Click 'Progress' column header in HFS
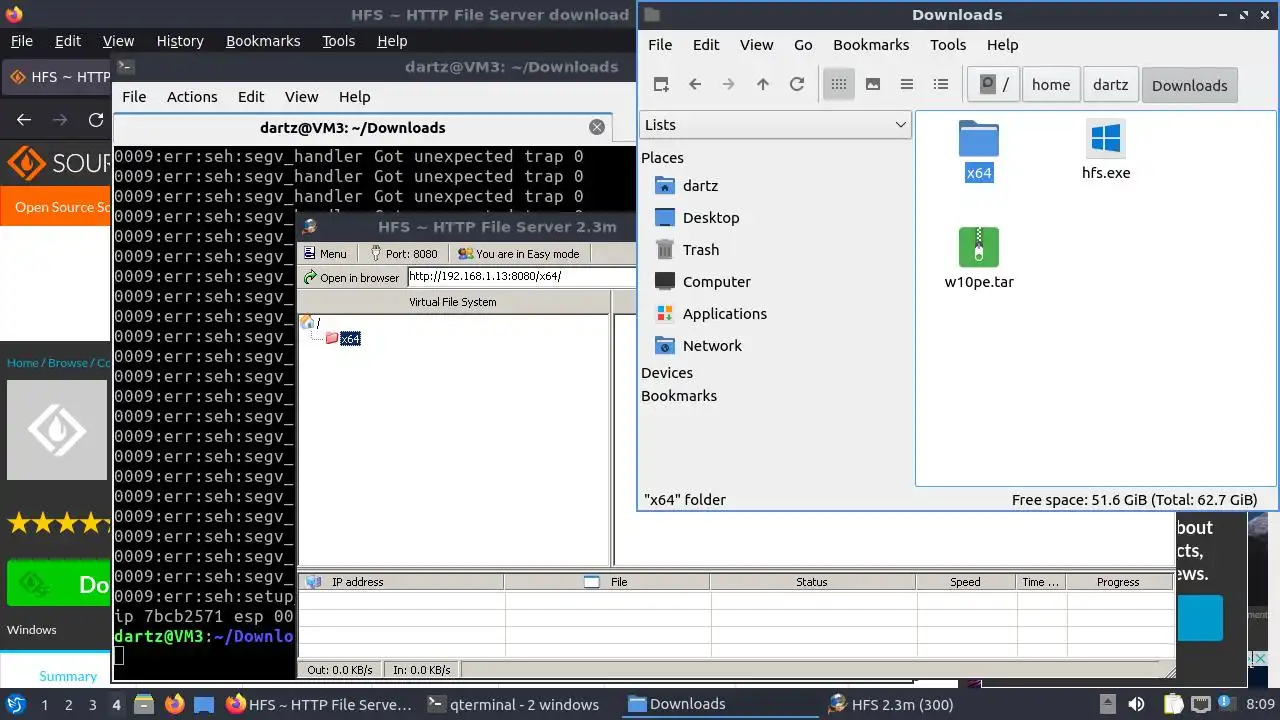Image resolution: width=1280 pixels, height=720 pixels. coord(1118,582)
